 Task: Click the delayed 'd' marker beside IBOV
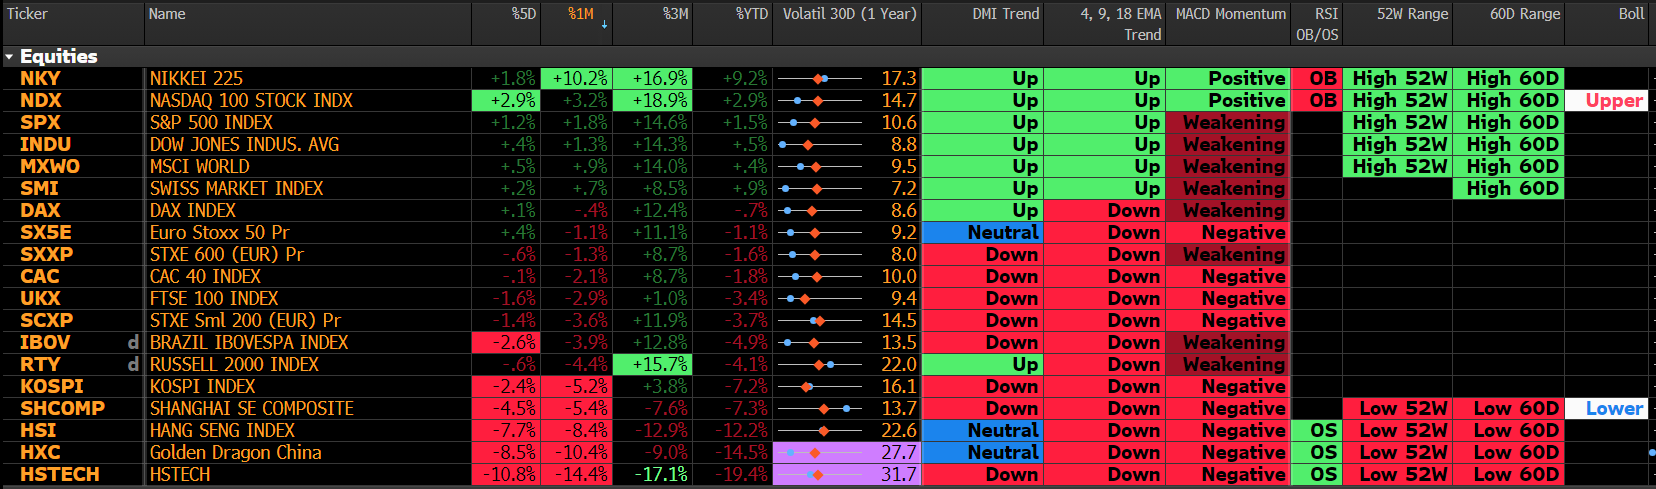133,342
